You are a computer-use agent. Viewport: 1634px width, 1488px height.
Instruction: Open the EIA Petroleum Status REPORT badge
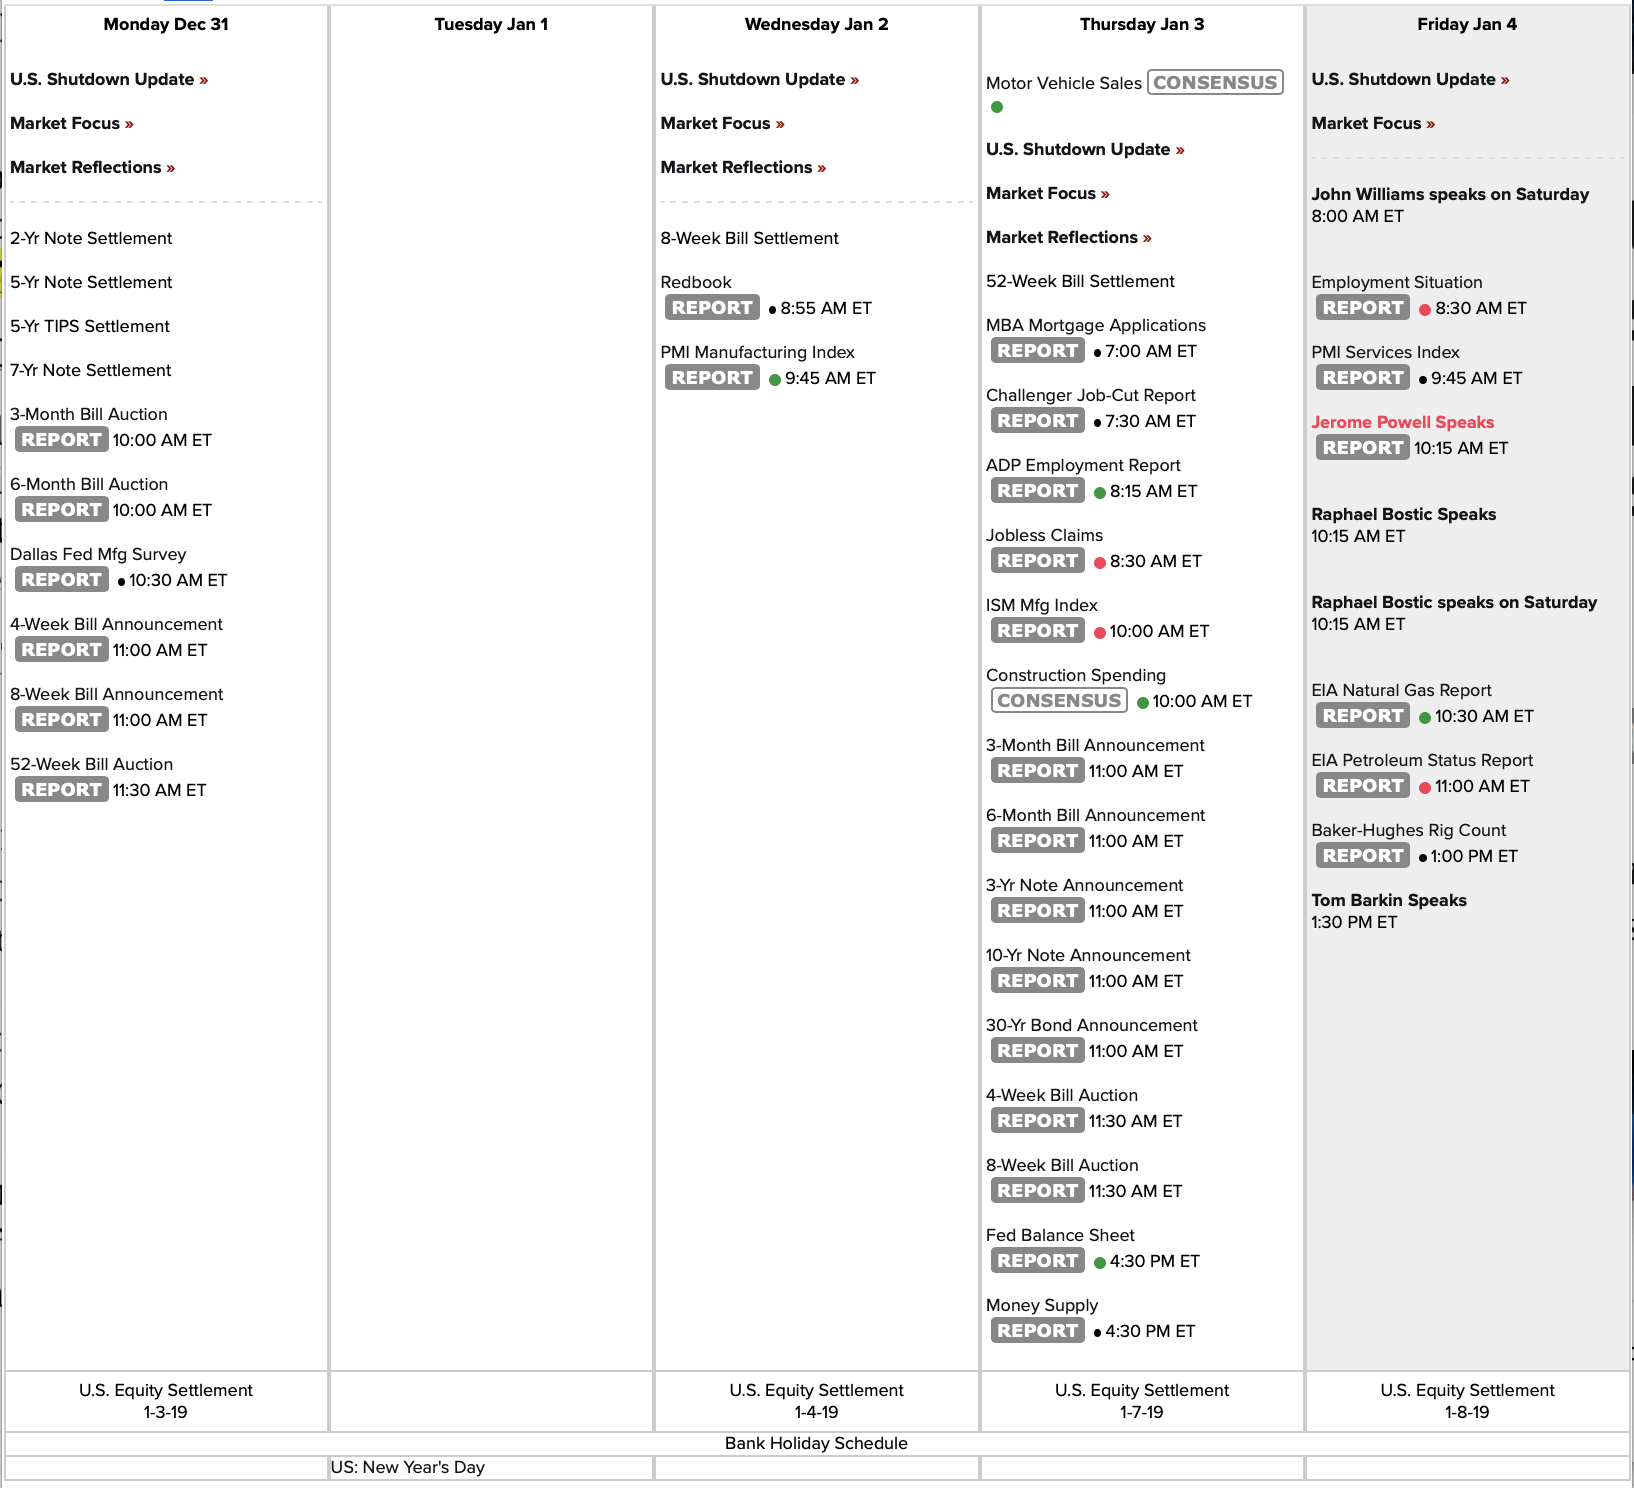[x=1362, y=786]
